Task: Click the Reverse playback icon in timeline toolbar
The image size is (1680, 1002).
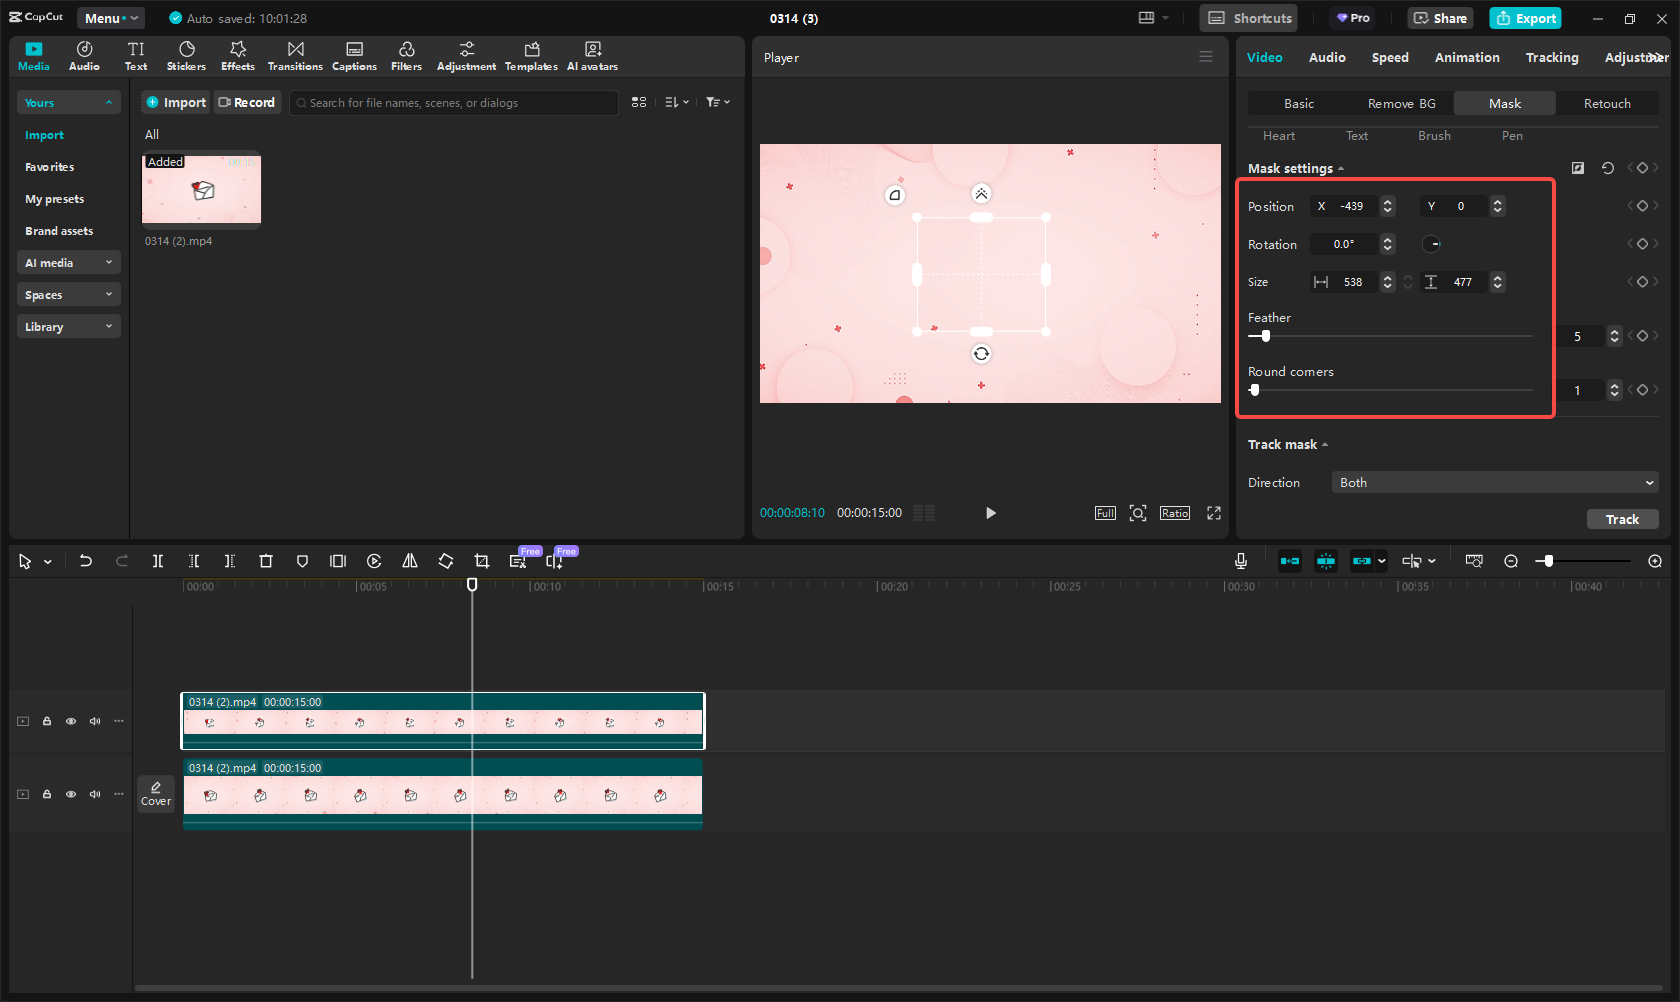Action: click(x=374, y=561)
